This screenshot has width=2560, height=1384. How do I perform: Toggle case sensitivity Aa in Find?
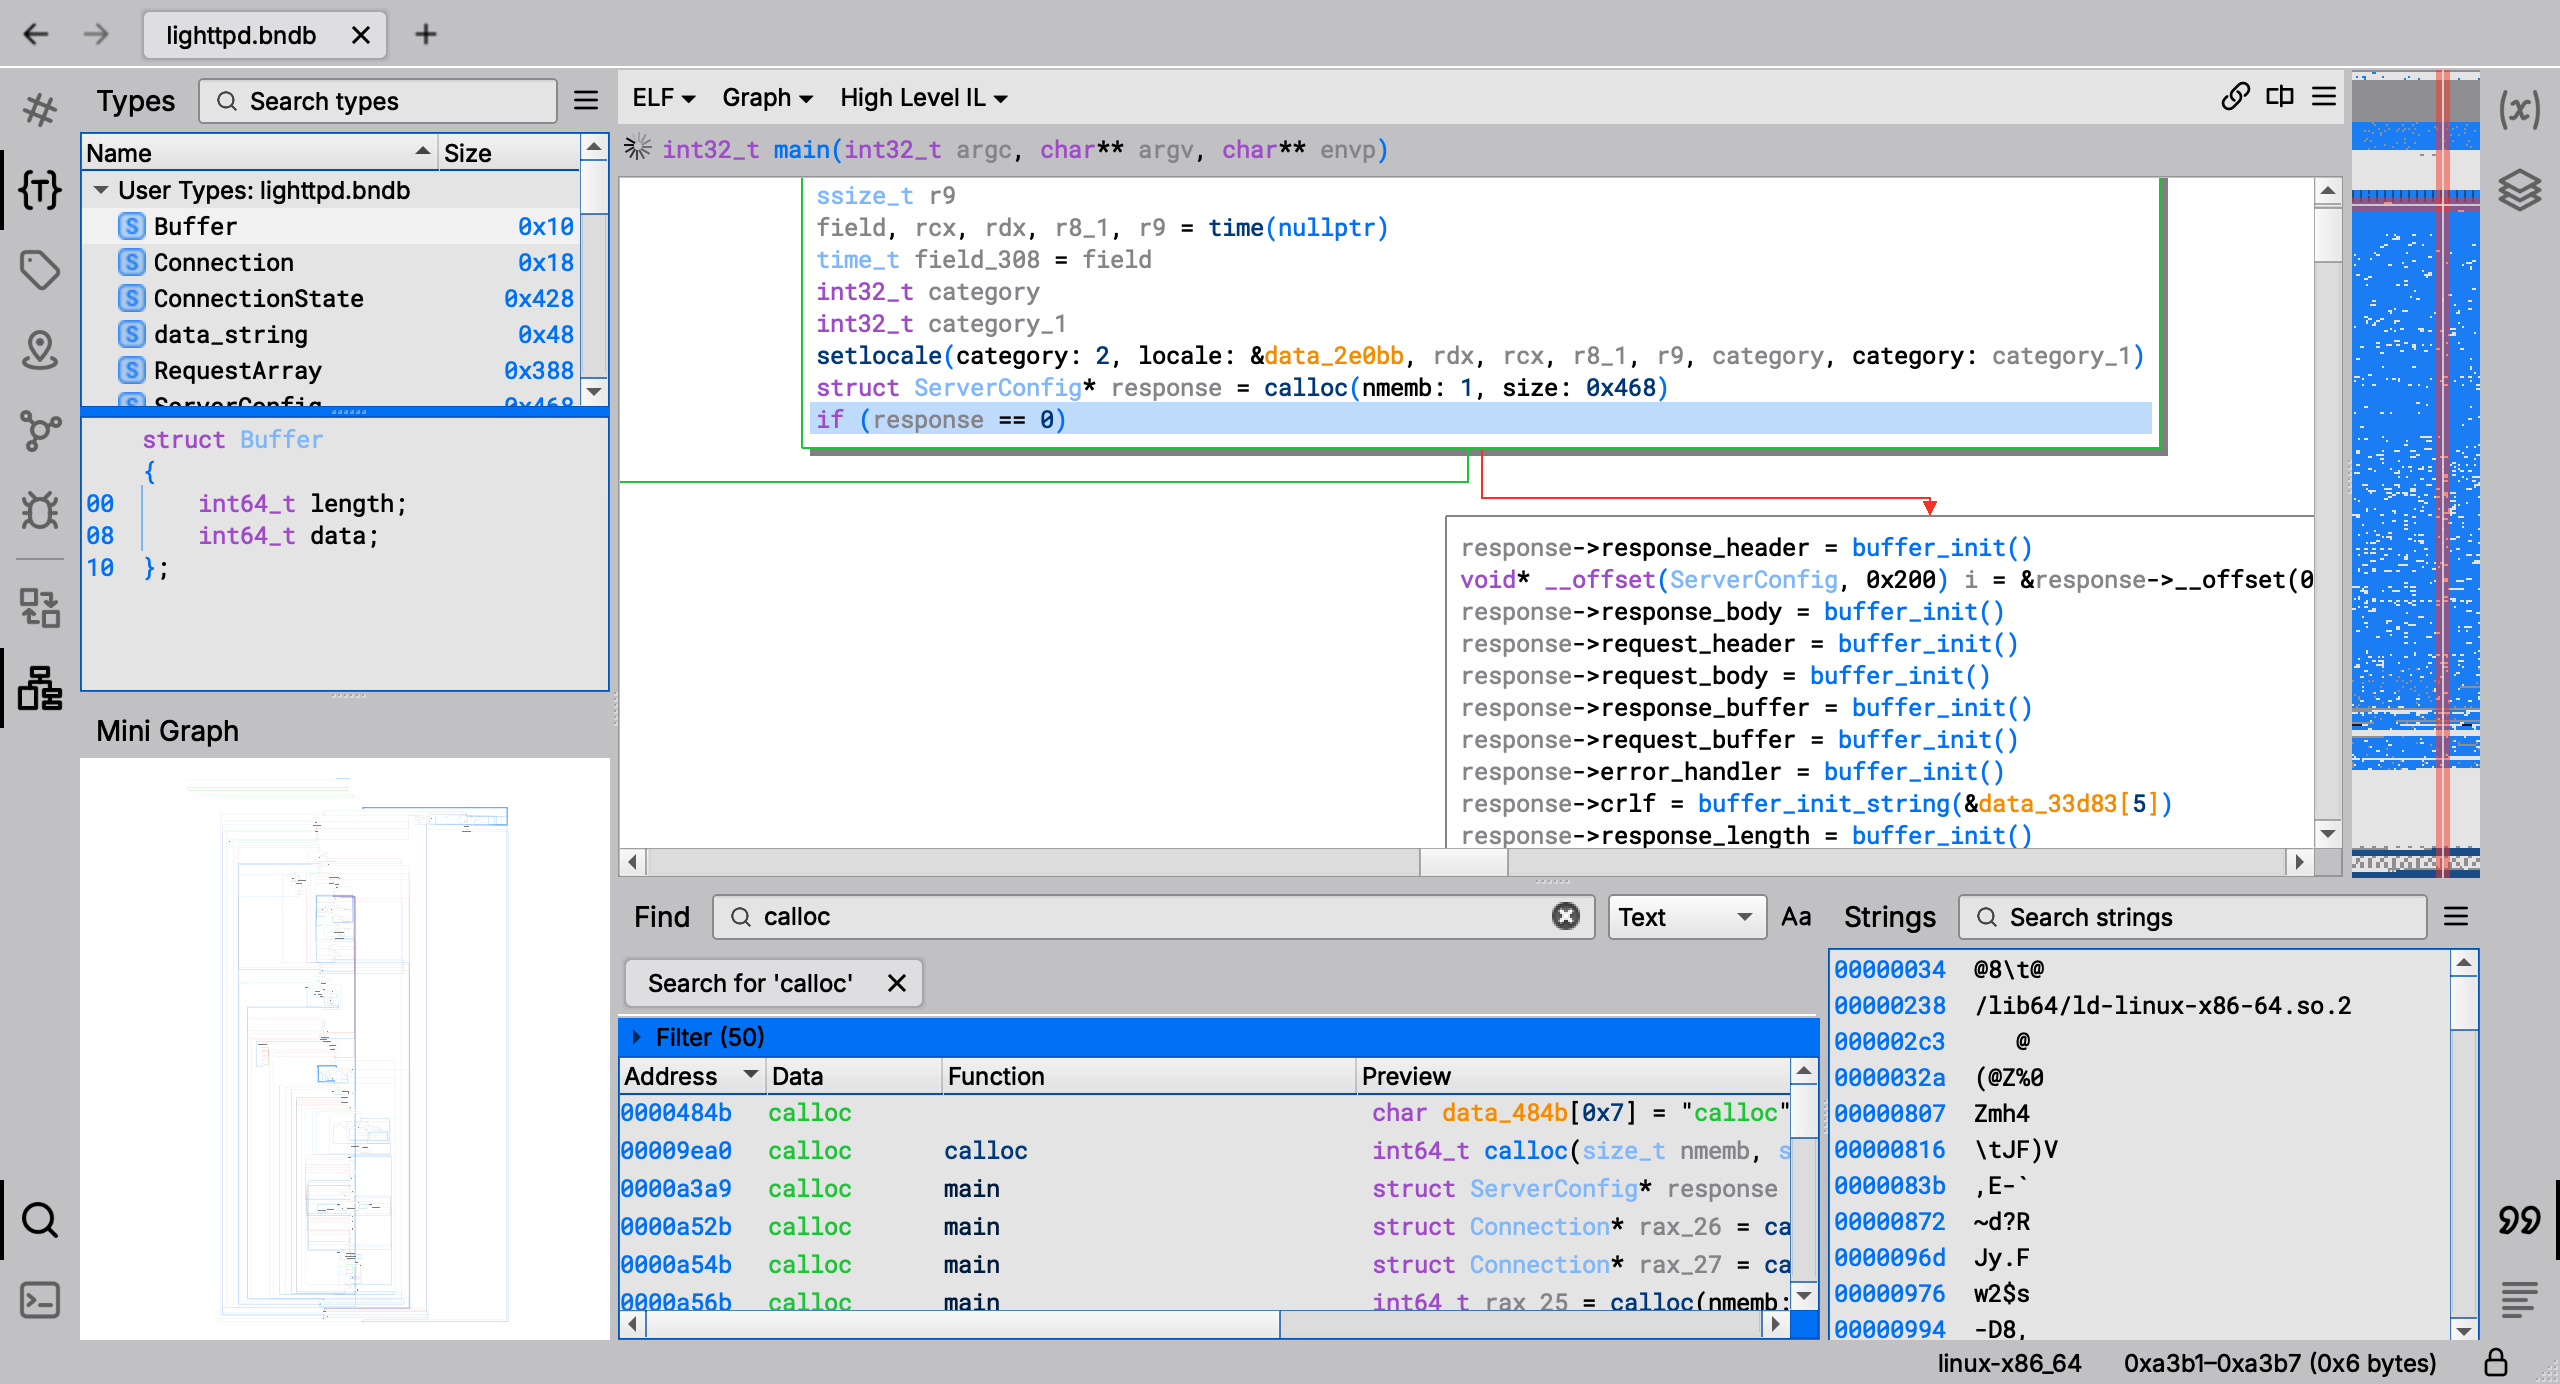tap(1796, 917)
